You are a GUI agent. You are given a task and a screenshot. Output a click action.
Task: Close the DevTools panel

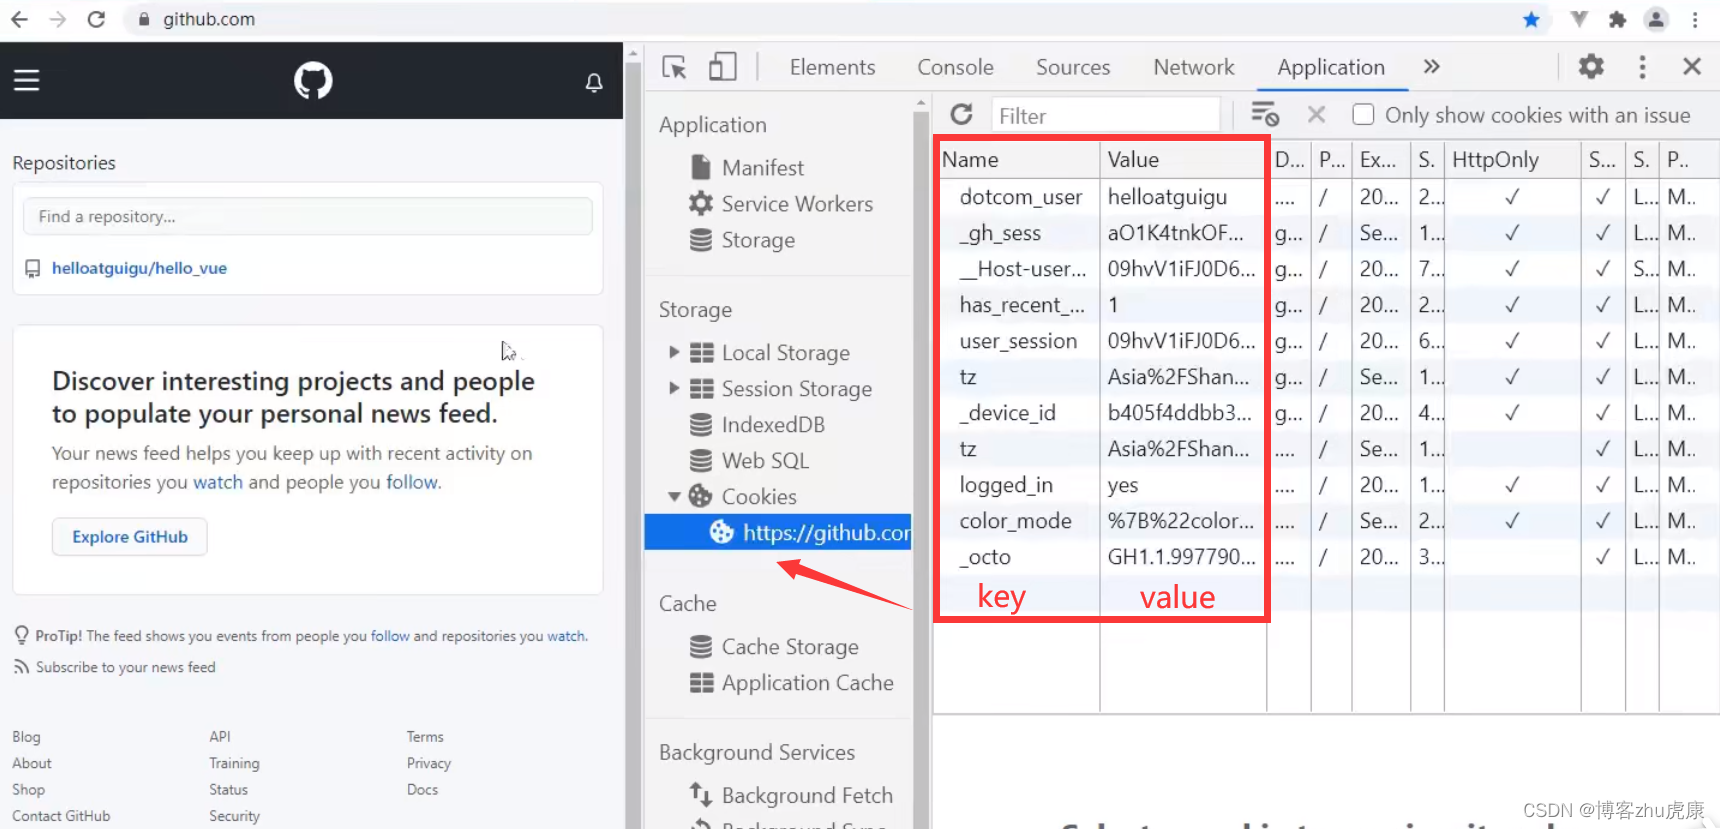pos(1692,67)
